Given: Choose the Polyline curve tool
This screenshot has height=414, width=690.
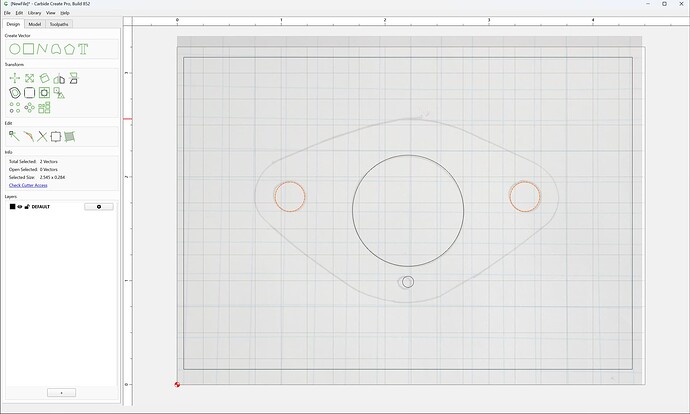Looking at the screenshot, I should coord(42,49).
